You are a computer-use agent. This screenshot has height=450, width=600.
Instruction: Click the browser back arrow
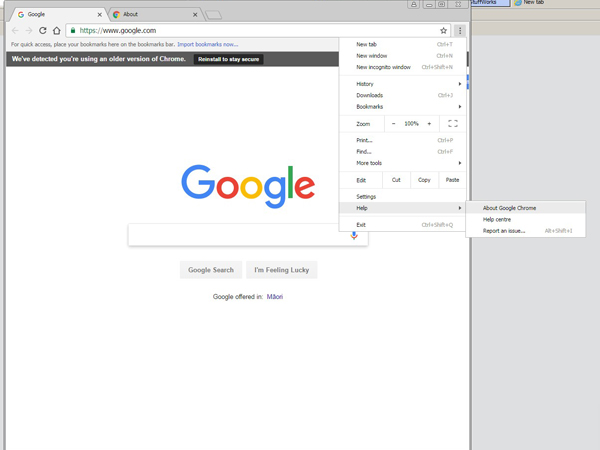tap(15, 31)
